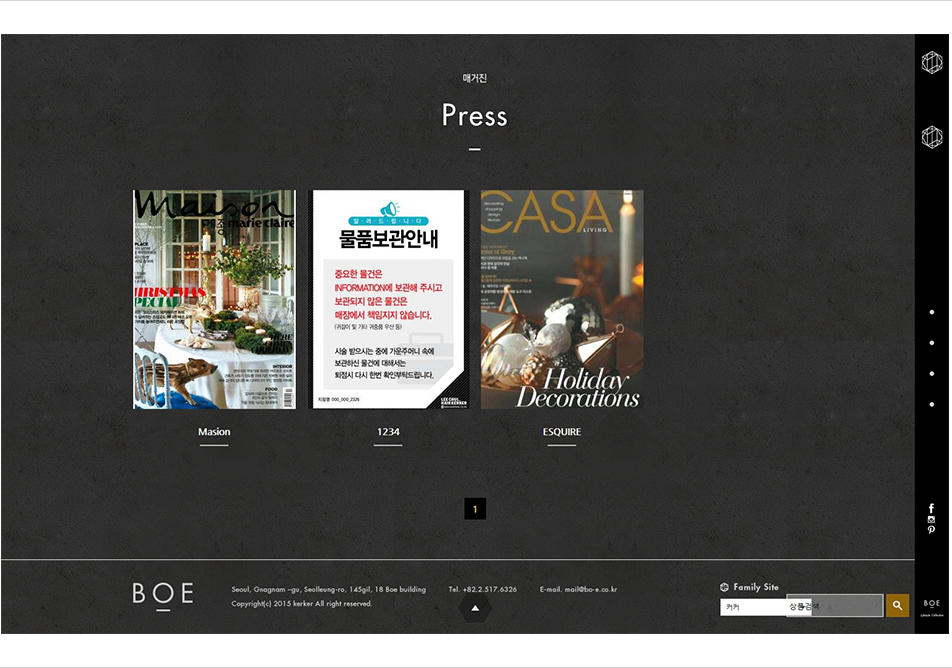The width and height of the screenshot is (952, 668).
Task: Open the Maison Marie Claire magazine cover
Action: [x=215, y=299]
